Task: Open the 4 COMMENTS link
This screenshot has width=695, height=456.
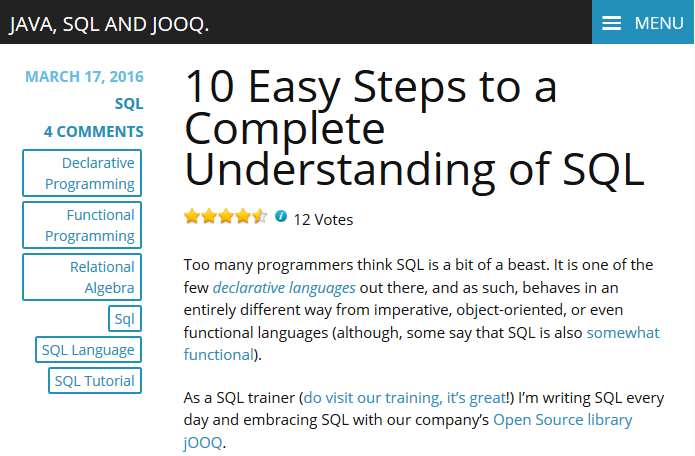Action: (x=94, y=132)
